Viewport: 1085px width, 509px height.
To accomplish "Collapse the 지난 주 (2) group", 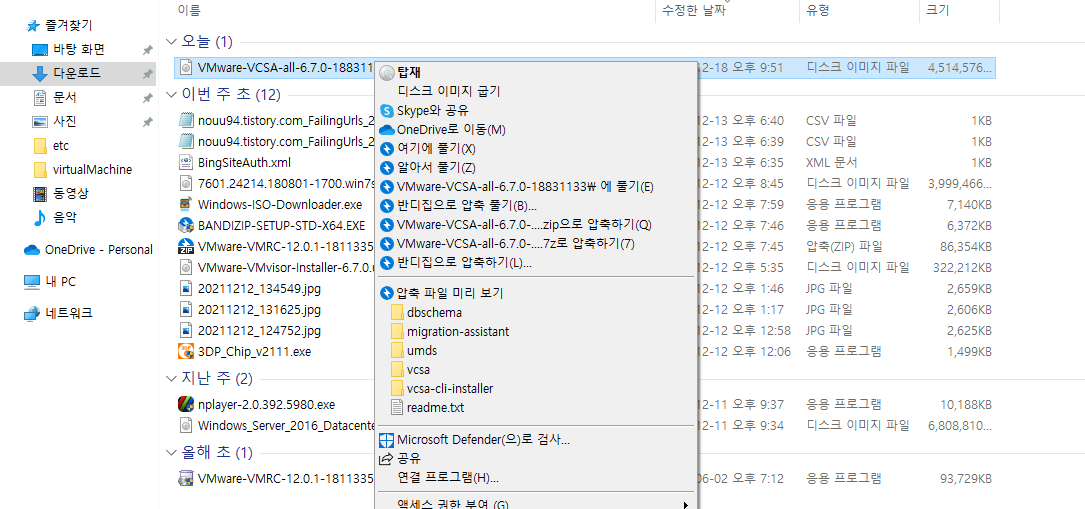I will pyautogui.click(x=172, y=378).
